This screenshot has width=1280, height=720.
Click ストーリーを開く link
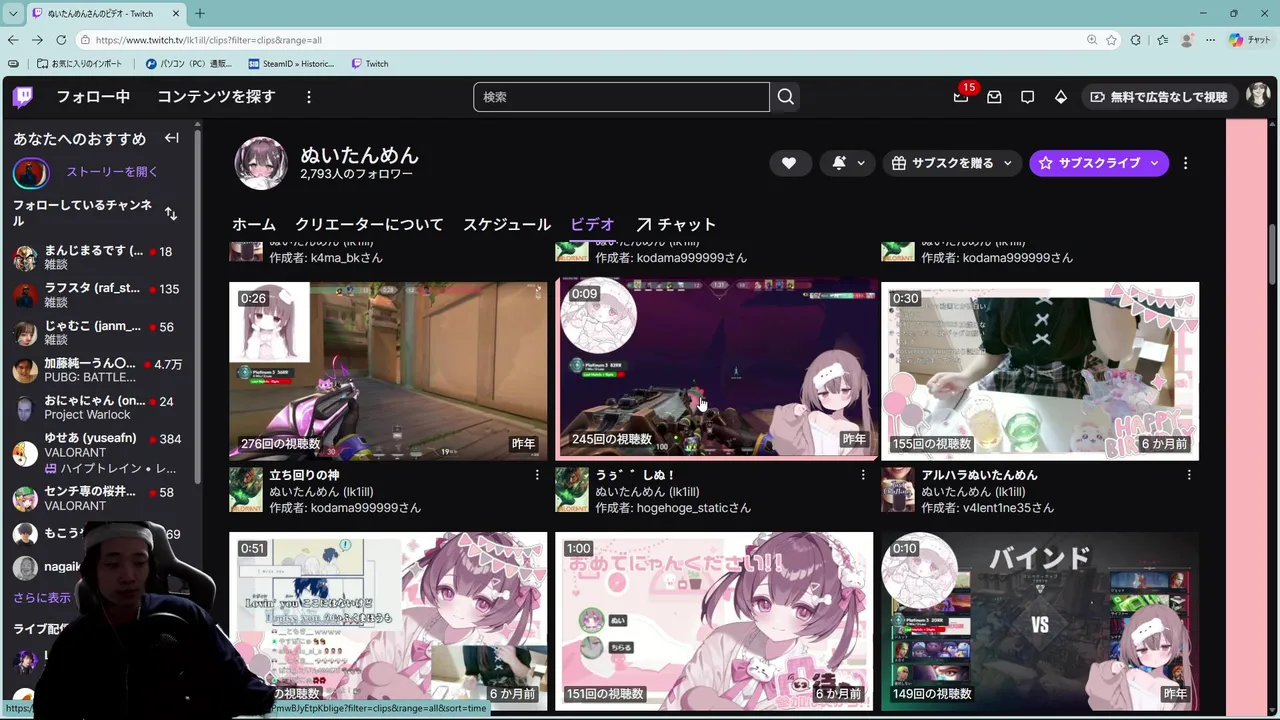pos(113,172)
